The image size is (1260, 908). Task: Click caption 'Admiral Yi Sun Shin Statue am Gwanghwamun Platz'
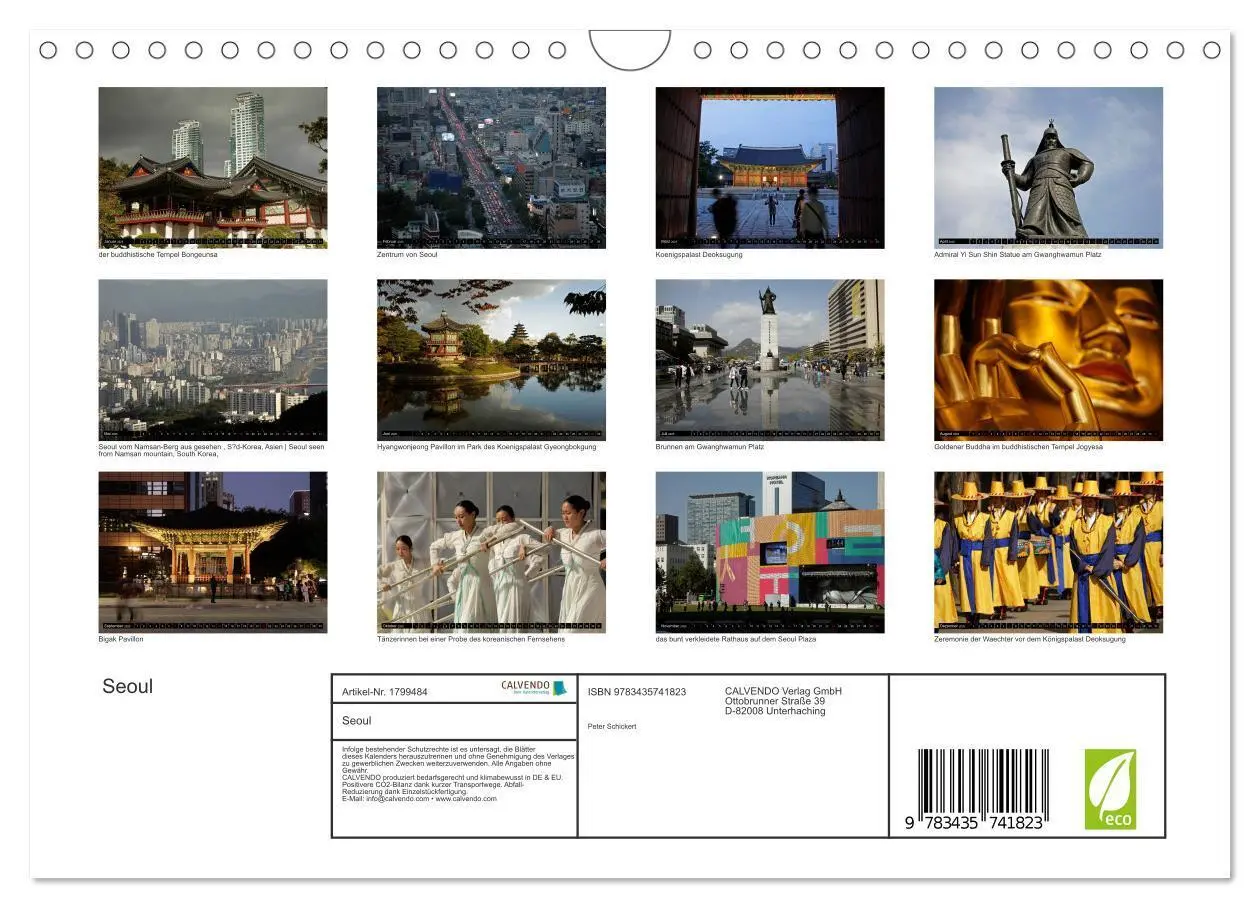click(x=1018, y=254)
